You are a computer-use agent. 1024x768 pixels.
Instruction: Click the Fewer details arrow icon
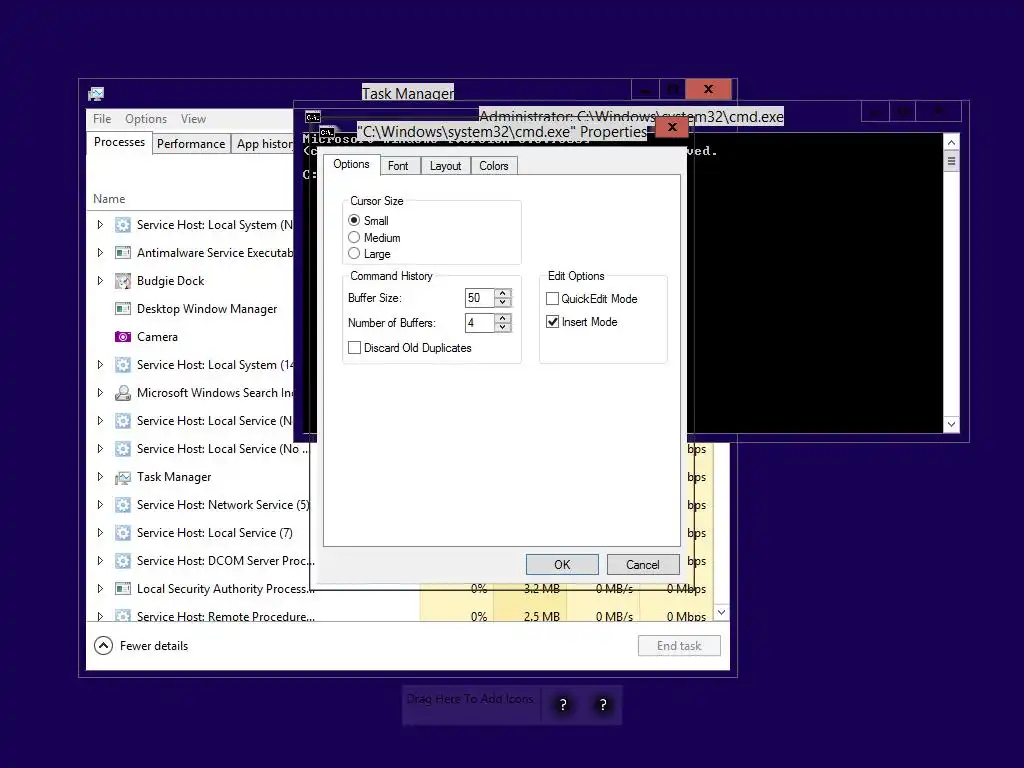click(103, 646)
